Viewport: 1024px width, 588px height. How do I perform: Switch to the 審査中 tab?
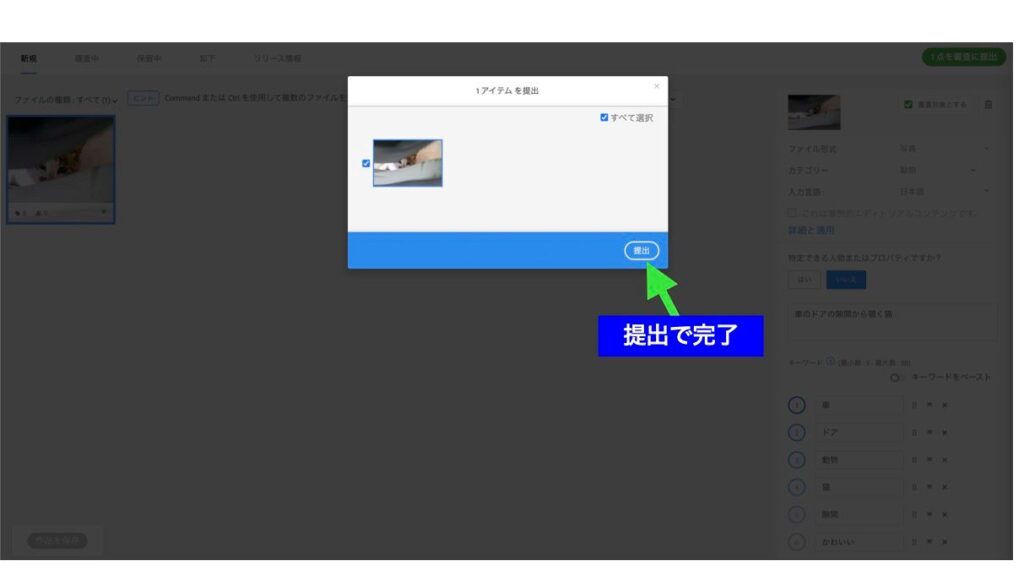[x=86, y=59]
